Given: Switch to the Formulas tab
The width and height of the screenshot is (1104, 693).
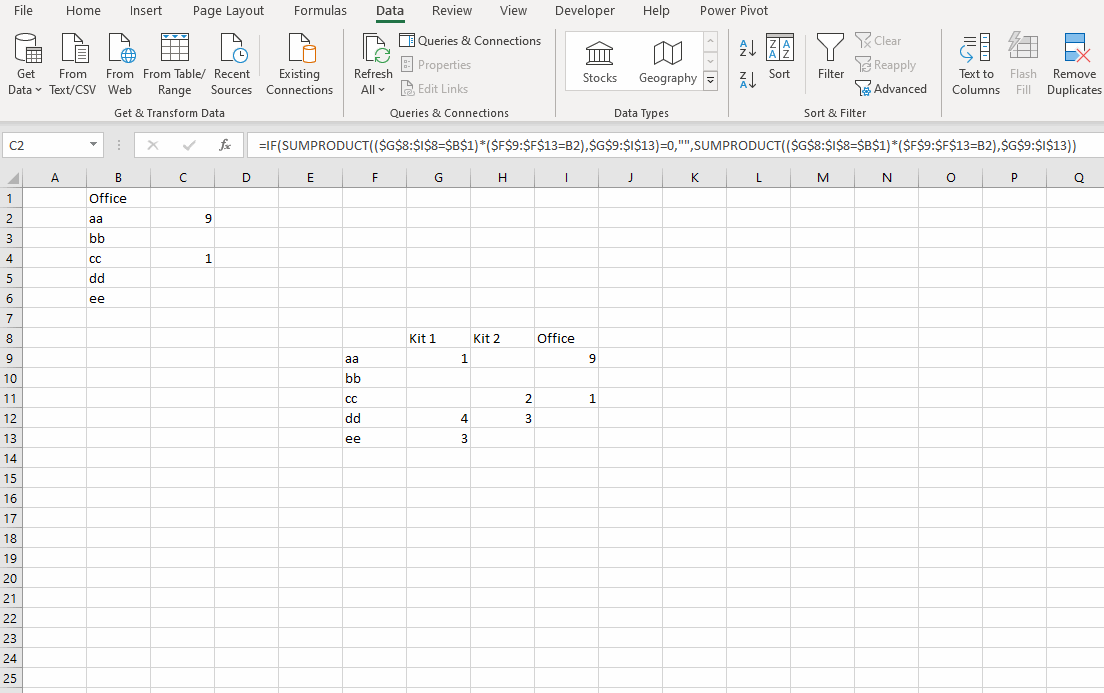Looking at the screenshot, I should pyautogui.click(x=320, y=11).
